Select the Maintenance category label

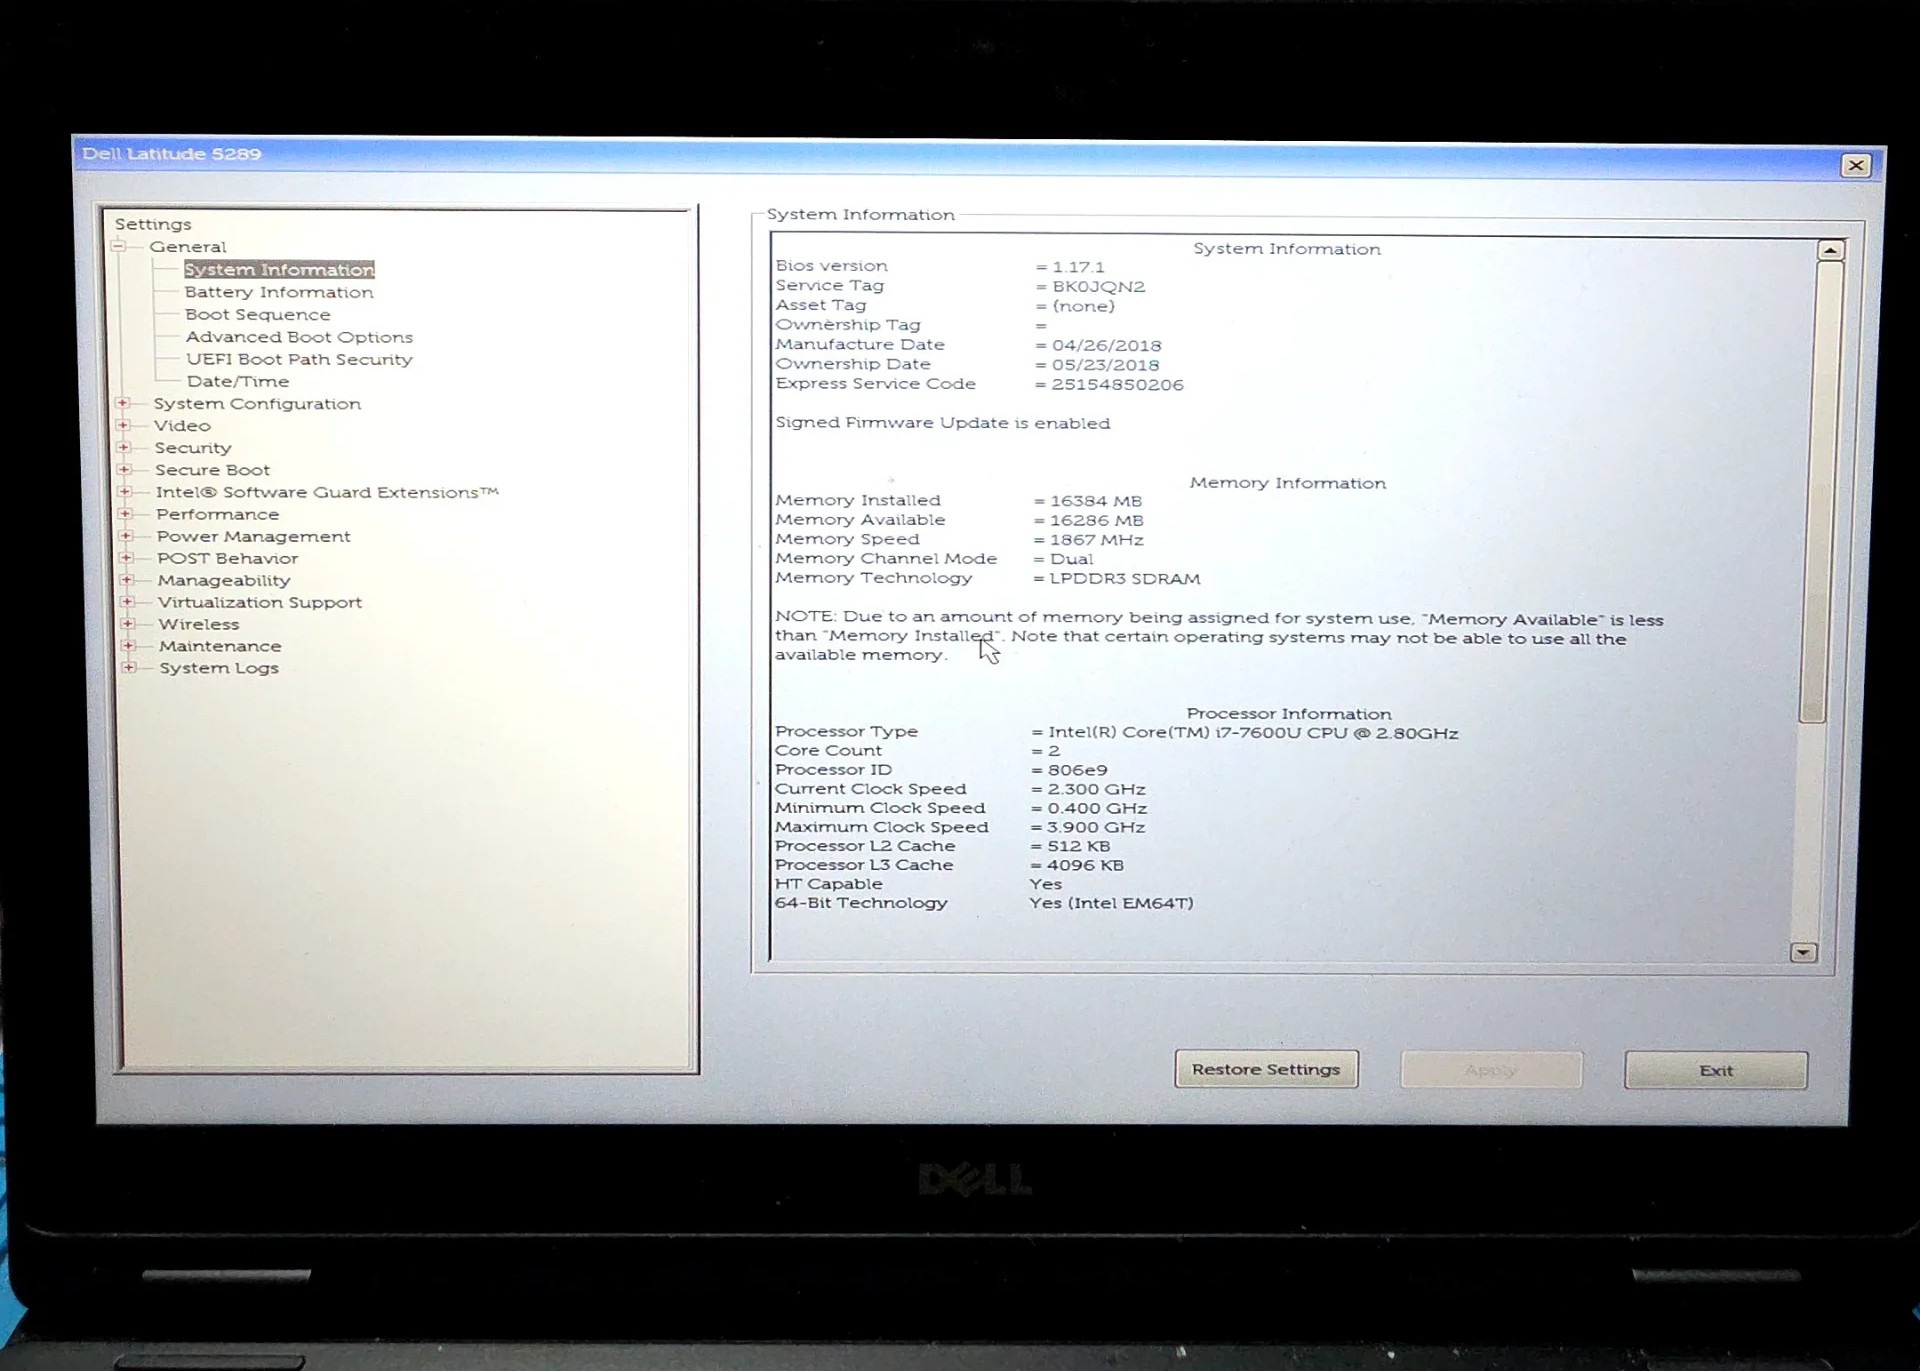(220, 646)
